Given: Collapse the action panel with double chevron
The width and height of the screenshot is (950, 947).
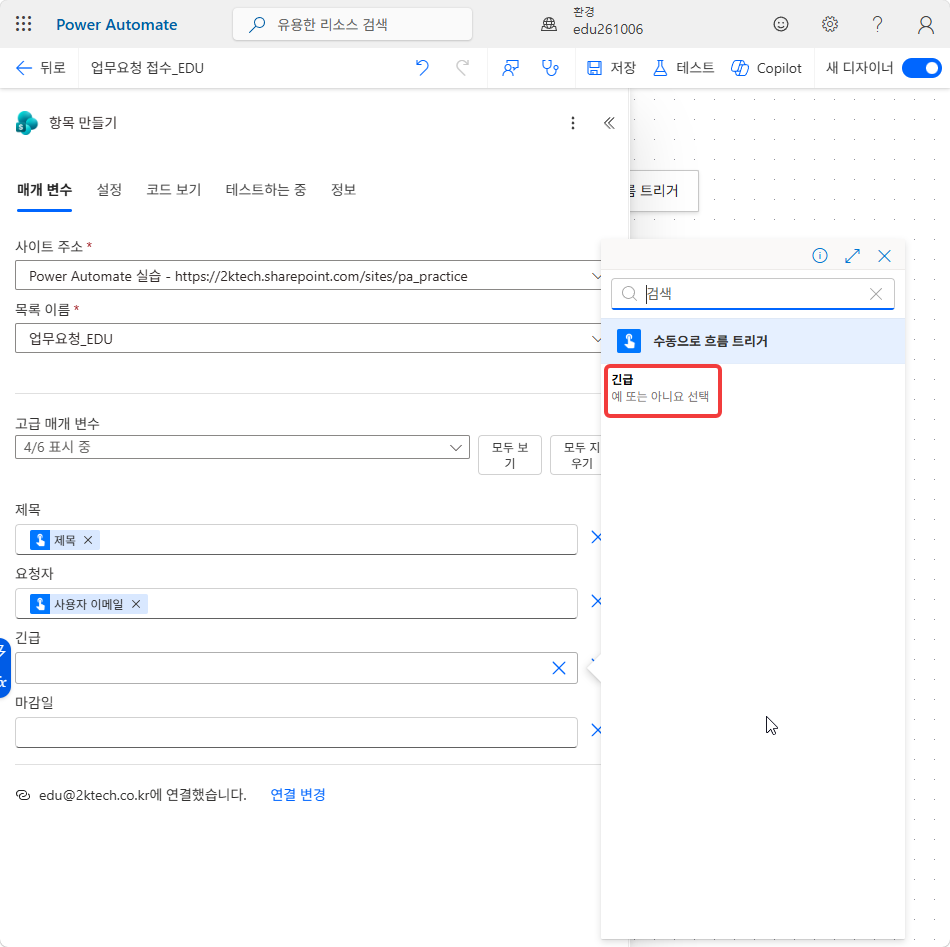Looking at the screenshot, I should [x=609, y=123].
